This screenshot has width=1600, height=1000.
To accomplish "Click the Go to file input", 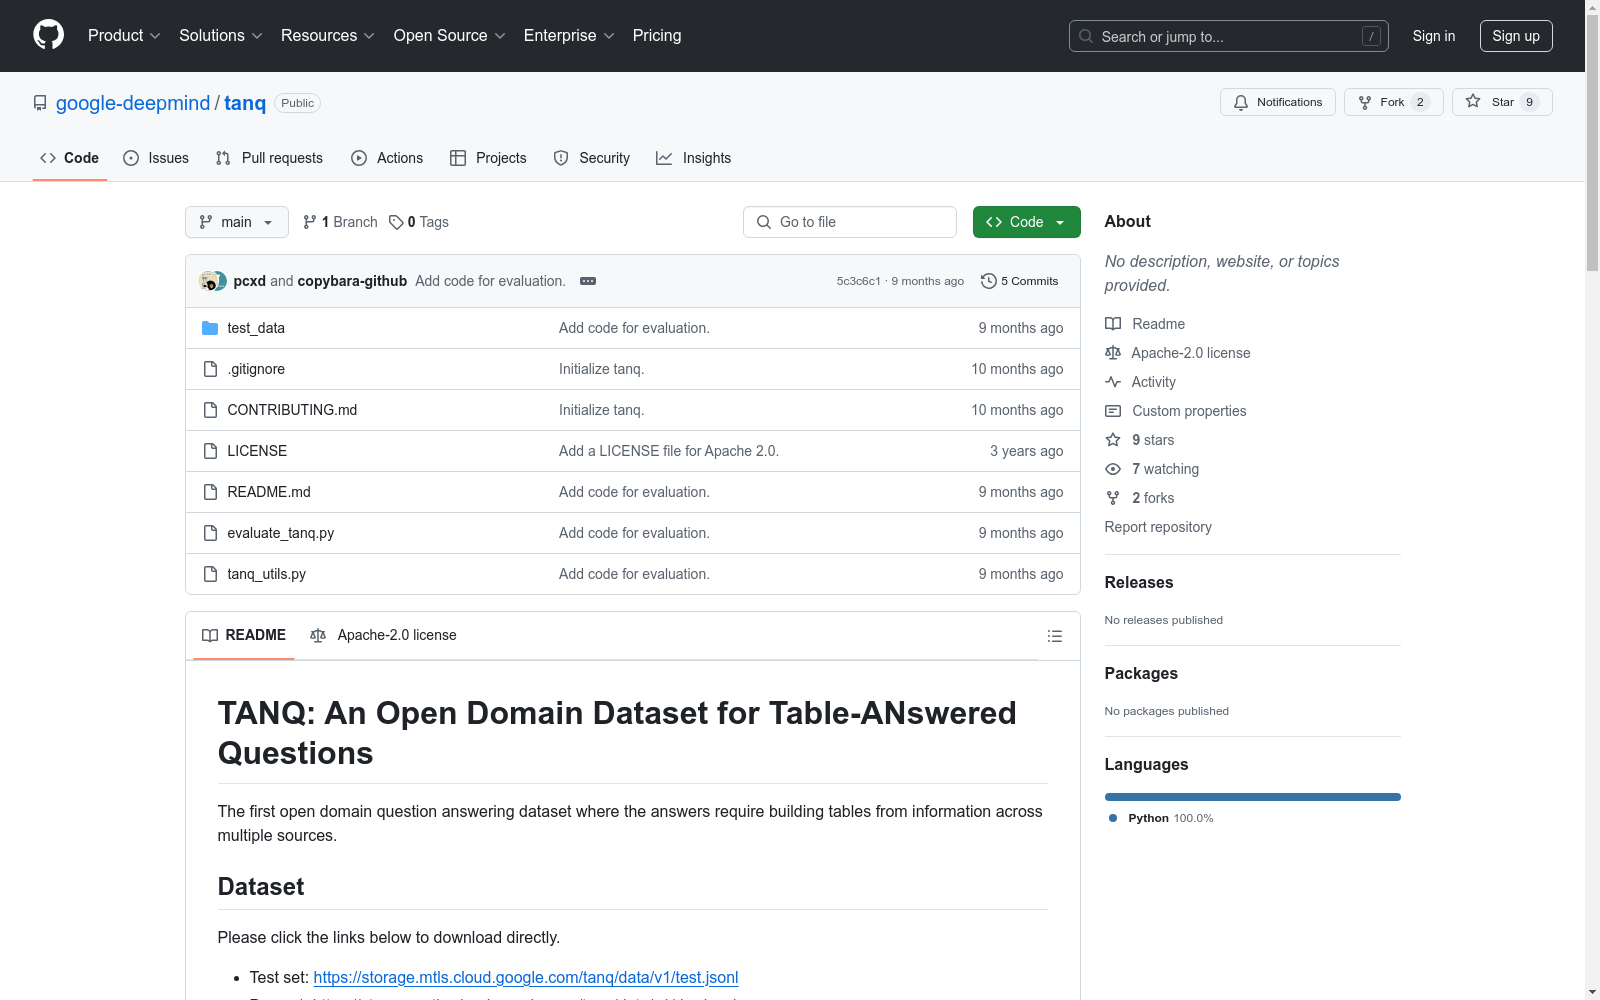I will click(850, 222).
